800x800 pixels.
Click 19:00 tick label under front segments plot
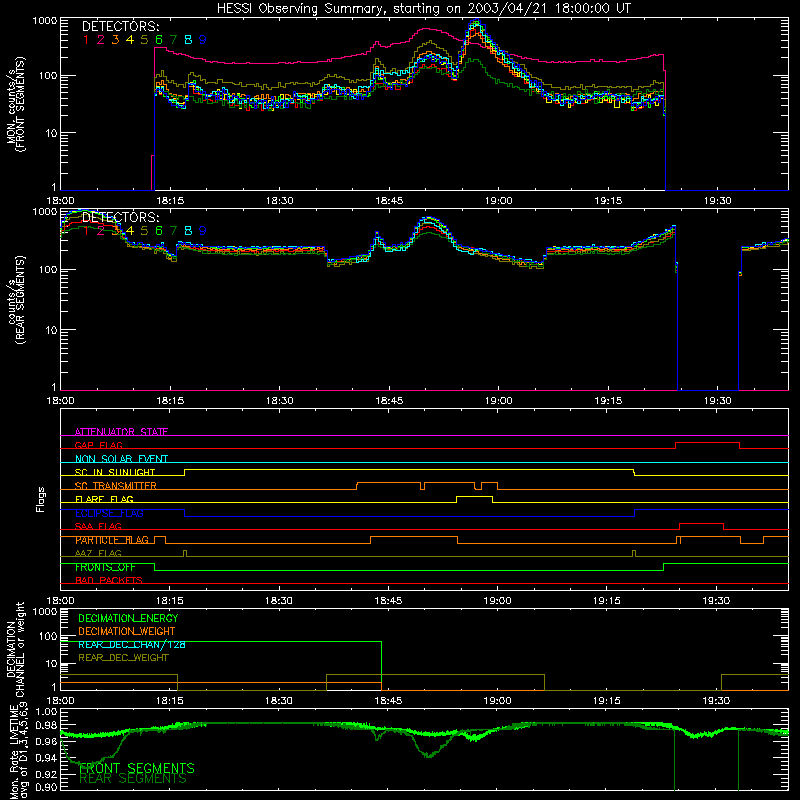click(x=498, y=201)
